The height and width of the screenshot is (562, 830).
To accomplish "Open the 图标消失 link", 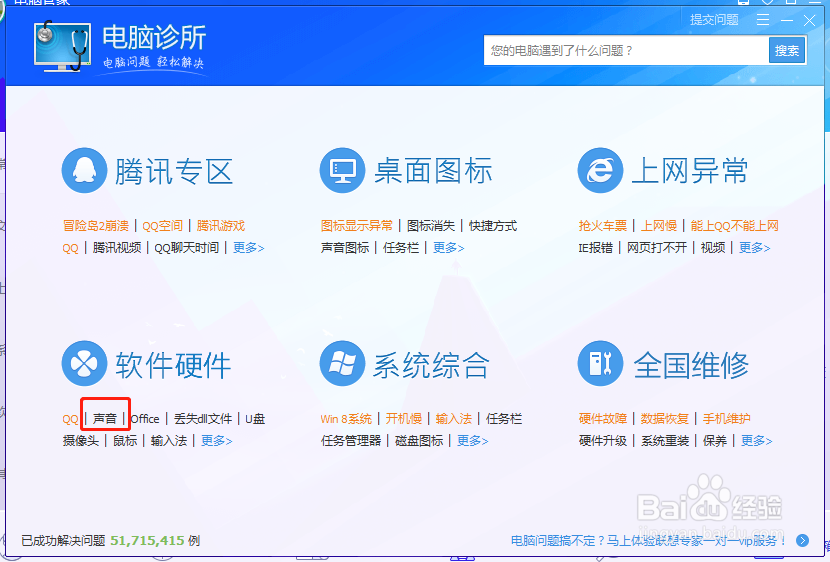I will (431, 226).
